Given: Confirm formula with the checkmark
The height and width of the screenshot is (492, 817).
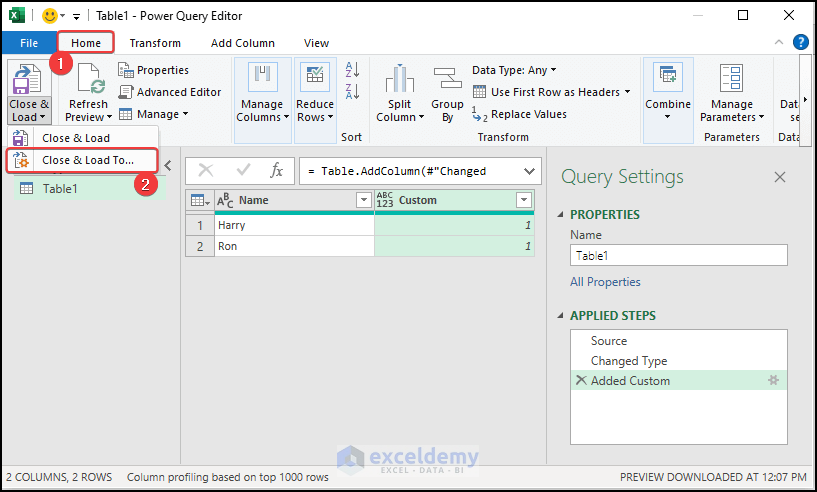Looking at the screenshot, I should coord(243,170).
